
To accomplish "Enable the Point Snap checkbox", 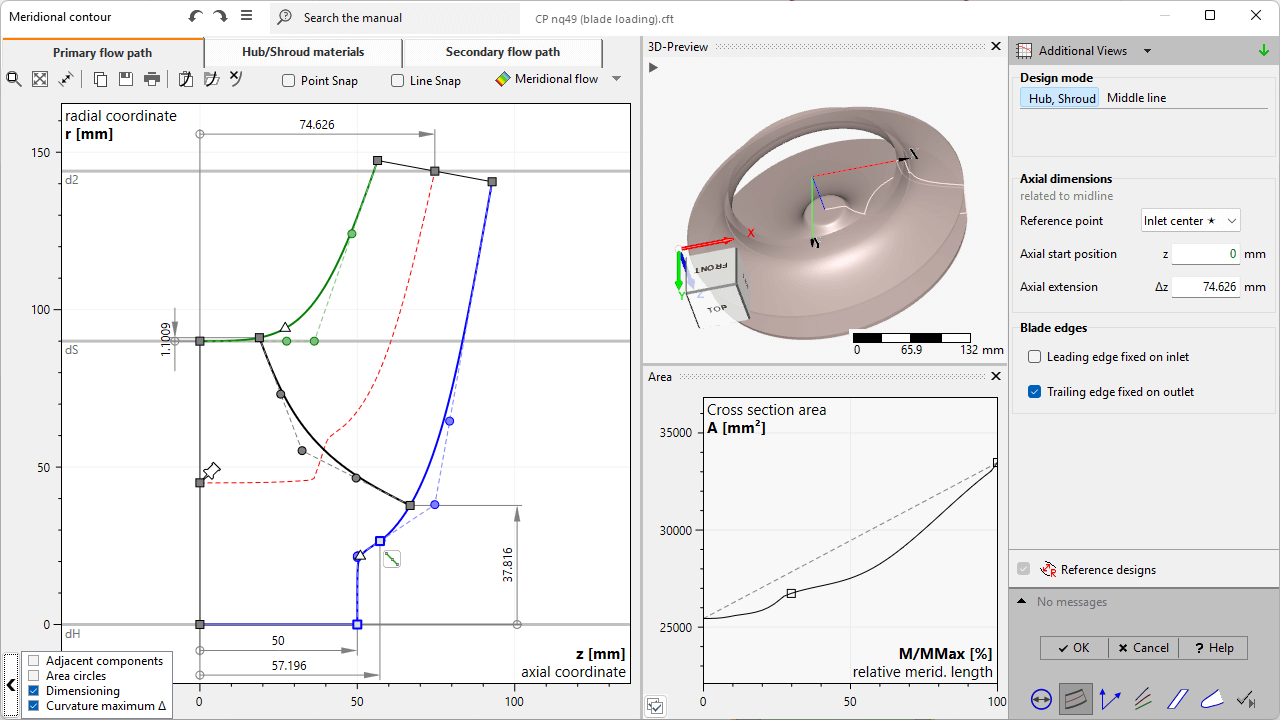I will pyautogui.click(x=289, y=81).
